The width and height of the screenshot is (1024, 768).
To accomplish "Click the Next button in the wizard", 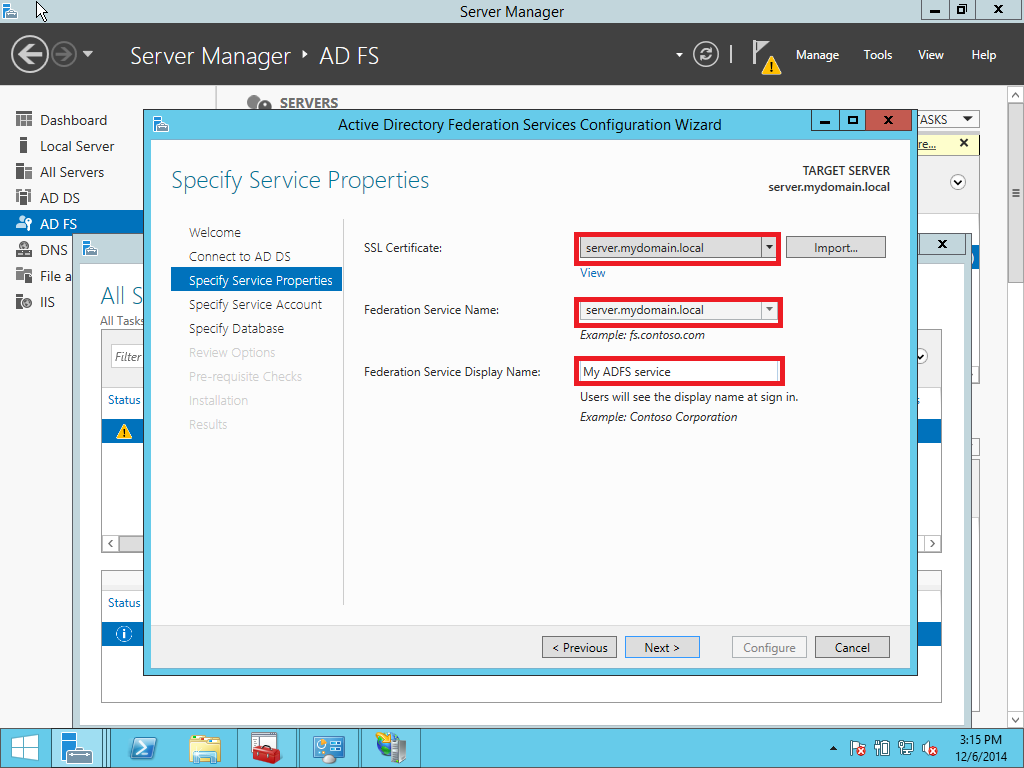I will tap(662, 647).
